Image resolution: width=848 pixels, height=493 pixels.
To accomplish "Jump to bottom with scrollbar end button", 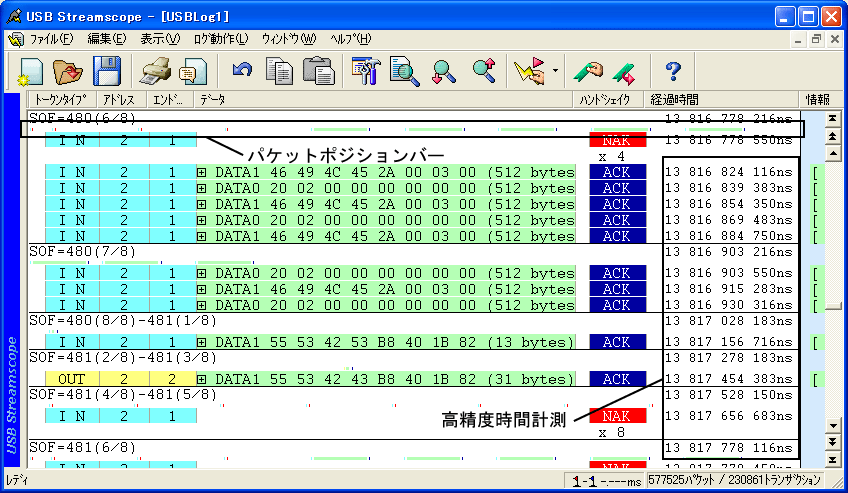I will point(832,461).
